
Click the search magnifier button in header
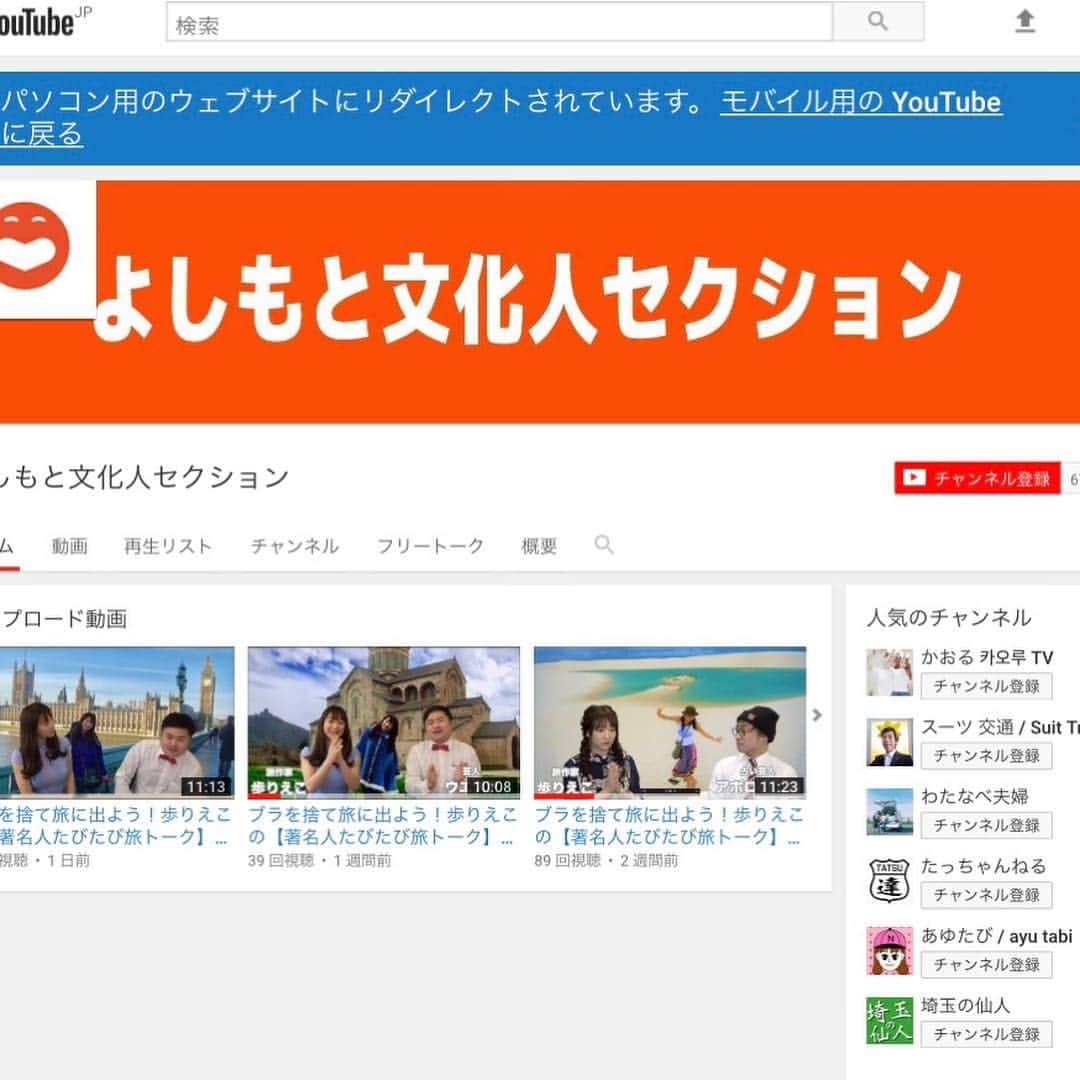coord(878,21)
